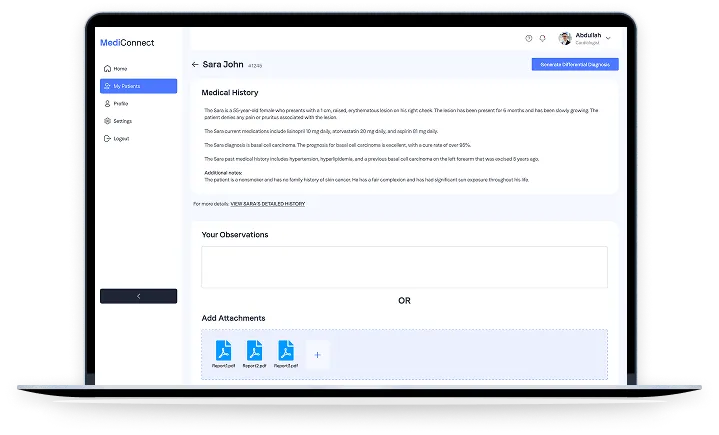Open the View Sara's Detailed History link
Viewport: 719px width, 435px height.
coord(268,204)
